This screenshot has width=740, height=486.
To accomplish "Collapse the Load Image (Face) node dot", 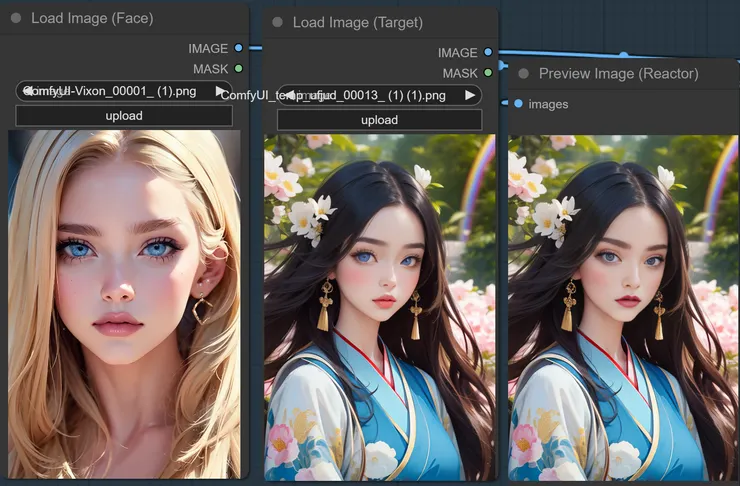I will pos(16,18).
